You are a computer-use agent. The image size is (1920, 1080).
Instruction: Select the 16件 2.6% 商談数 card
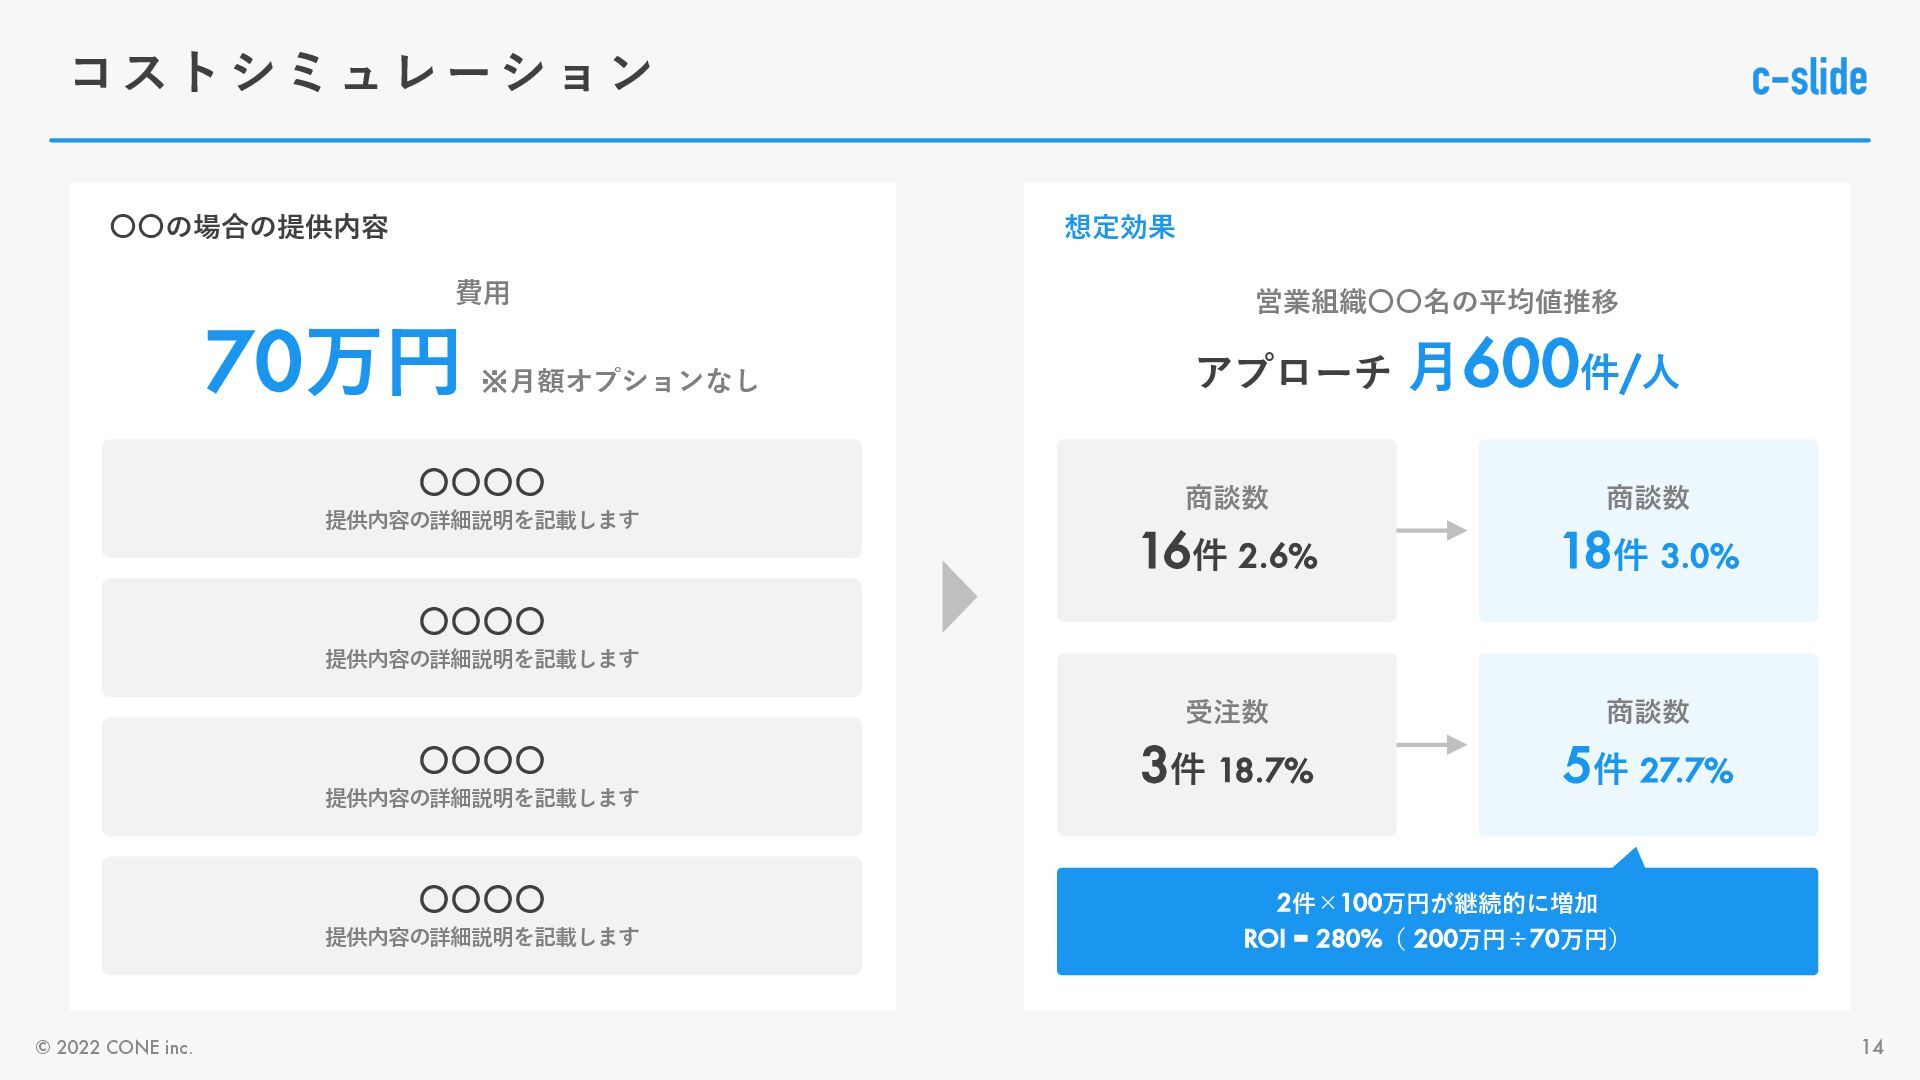[1226, 530]
